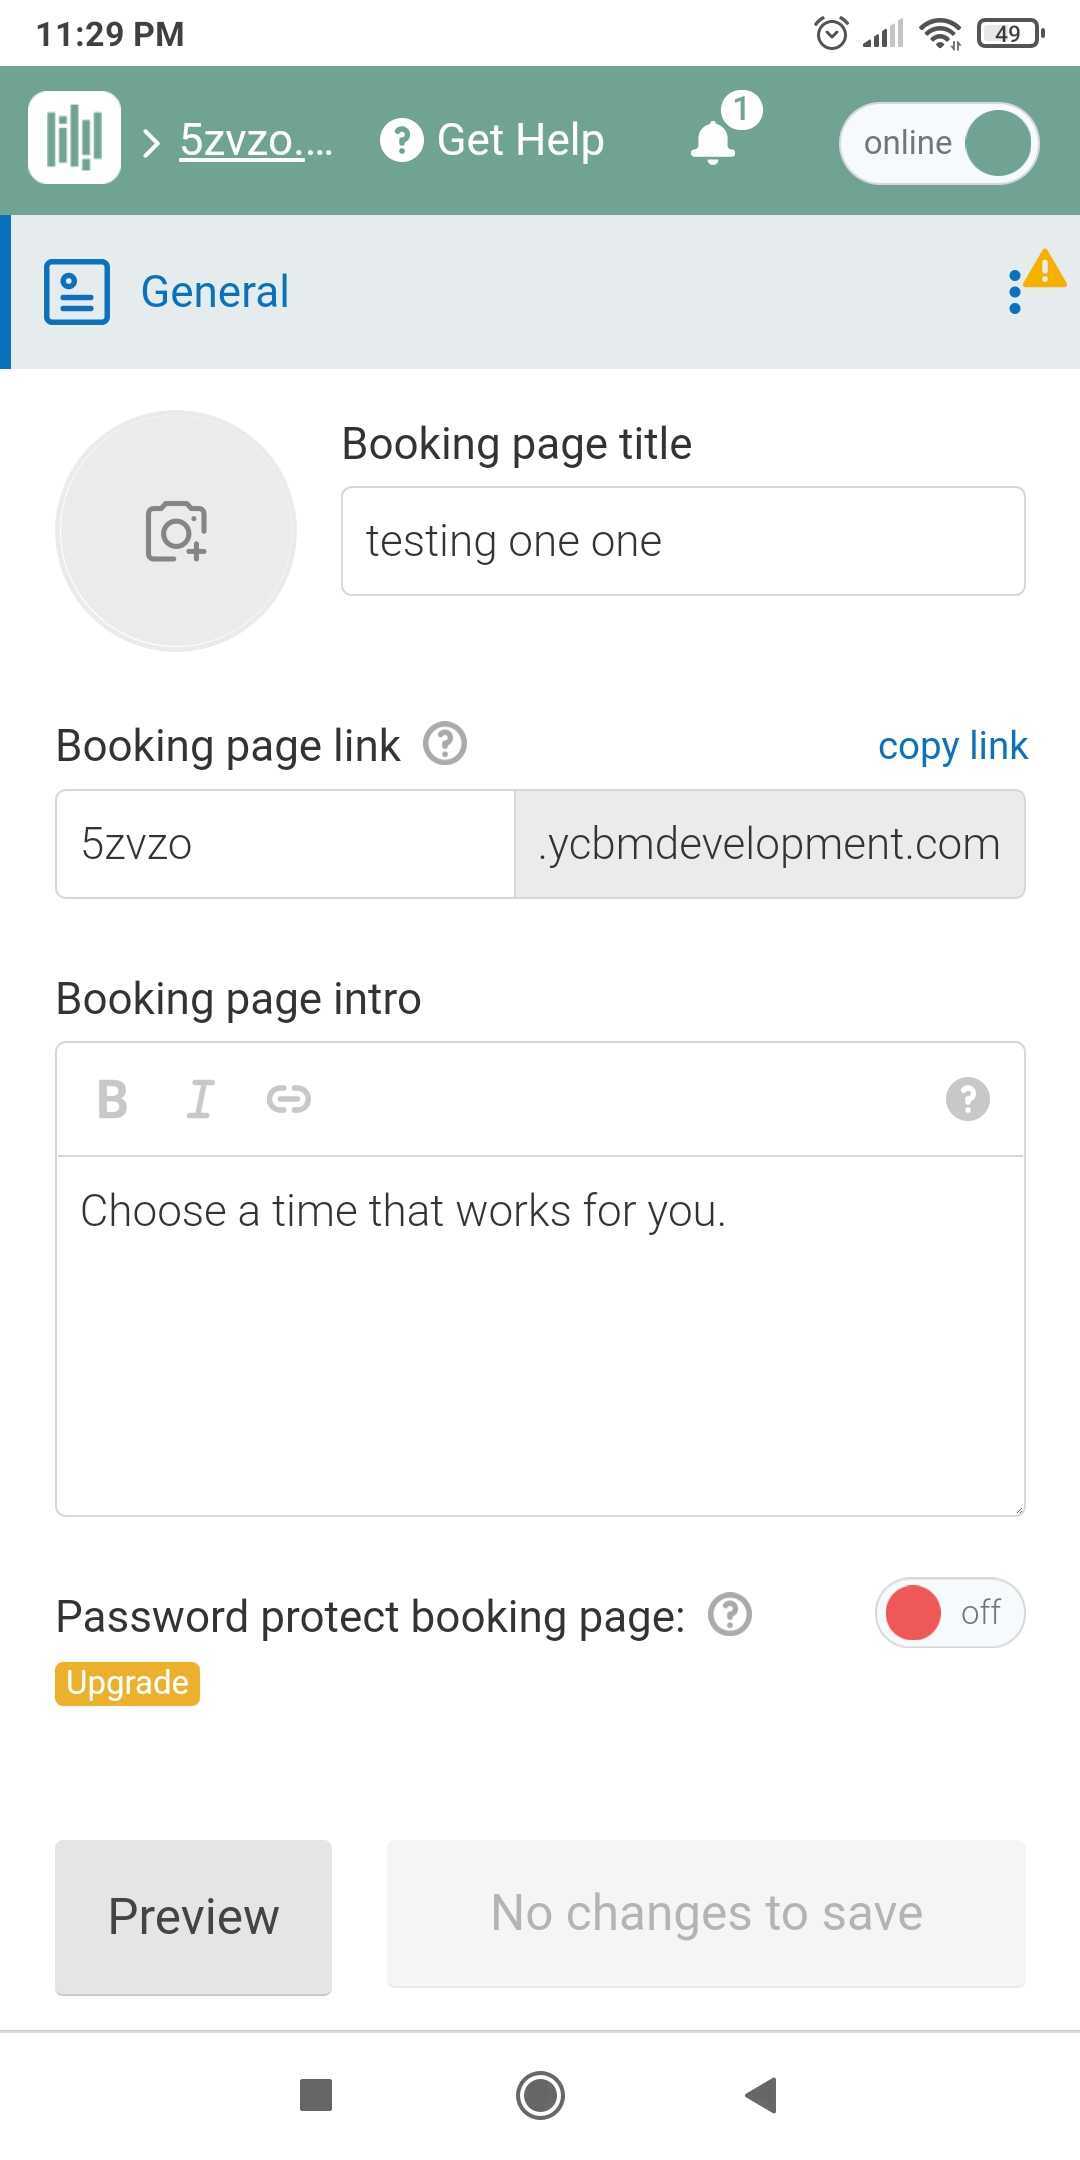
Task: Upload a photo using the camera placeholder
Action: point(176,531)
